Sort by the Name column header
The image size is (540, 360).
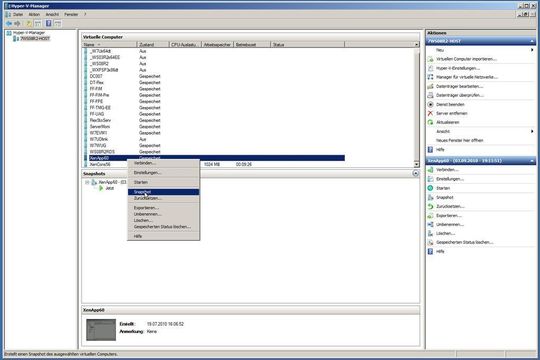pos(110,45)
